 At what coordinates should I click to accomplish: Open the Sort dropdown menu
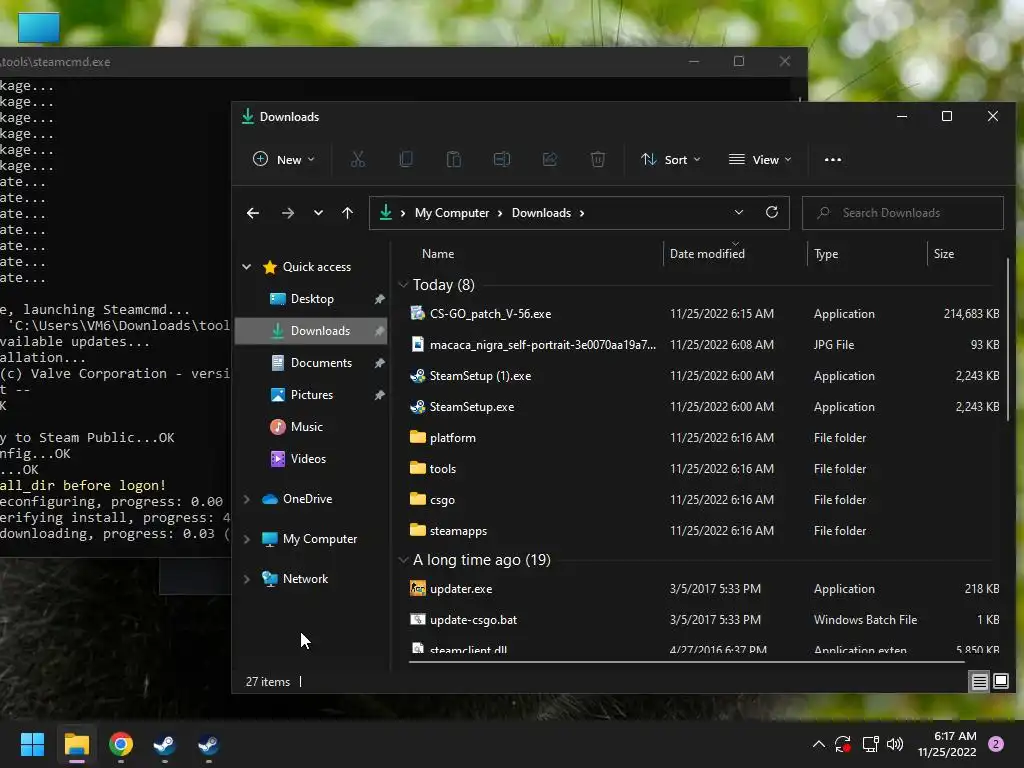(x=671, y=159)
